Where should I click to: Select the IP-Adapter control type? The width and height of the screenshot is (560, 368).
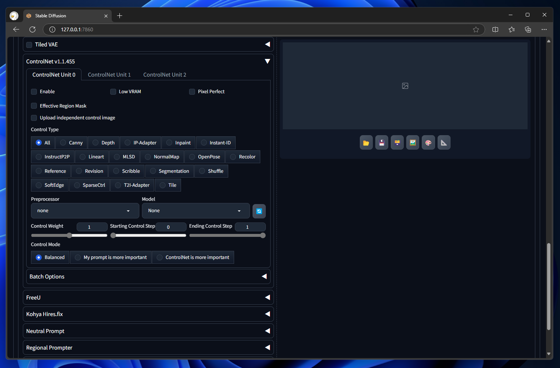coord(140,143)
